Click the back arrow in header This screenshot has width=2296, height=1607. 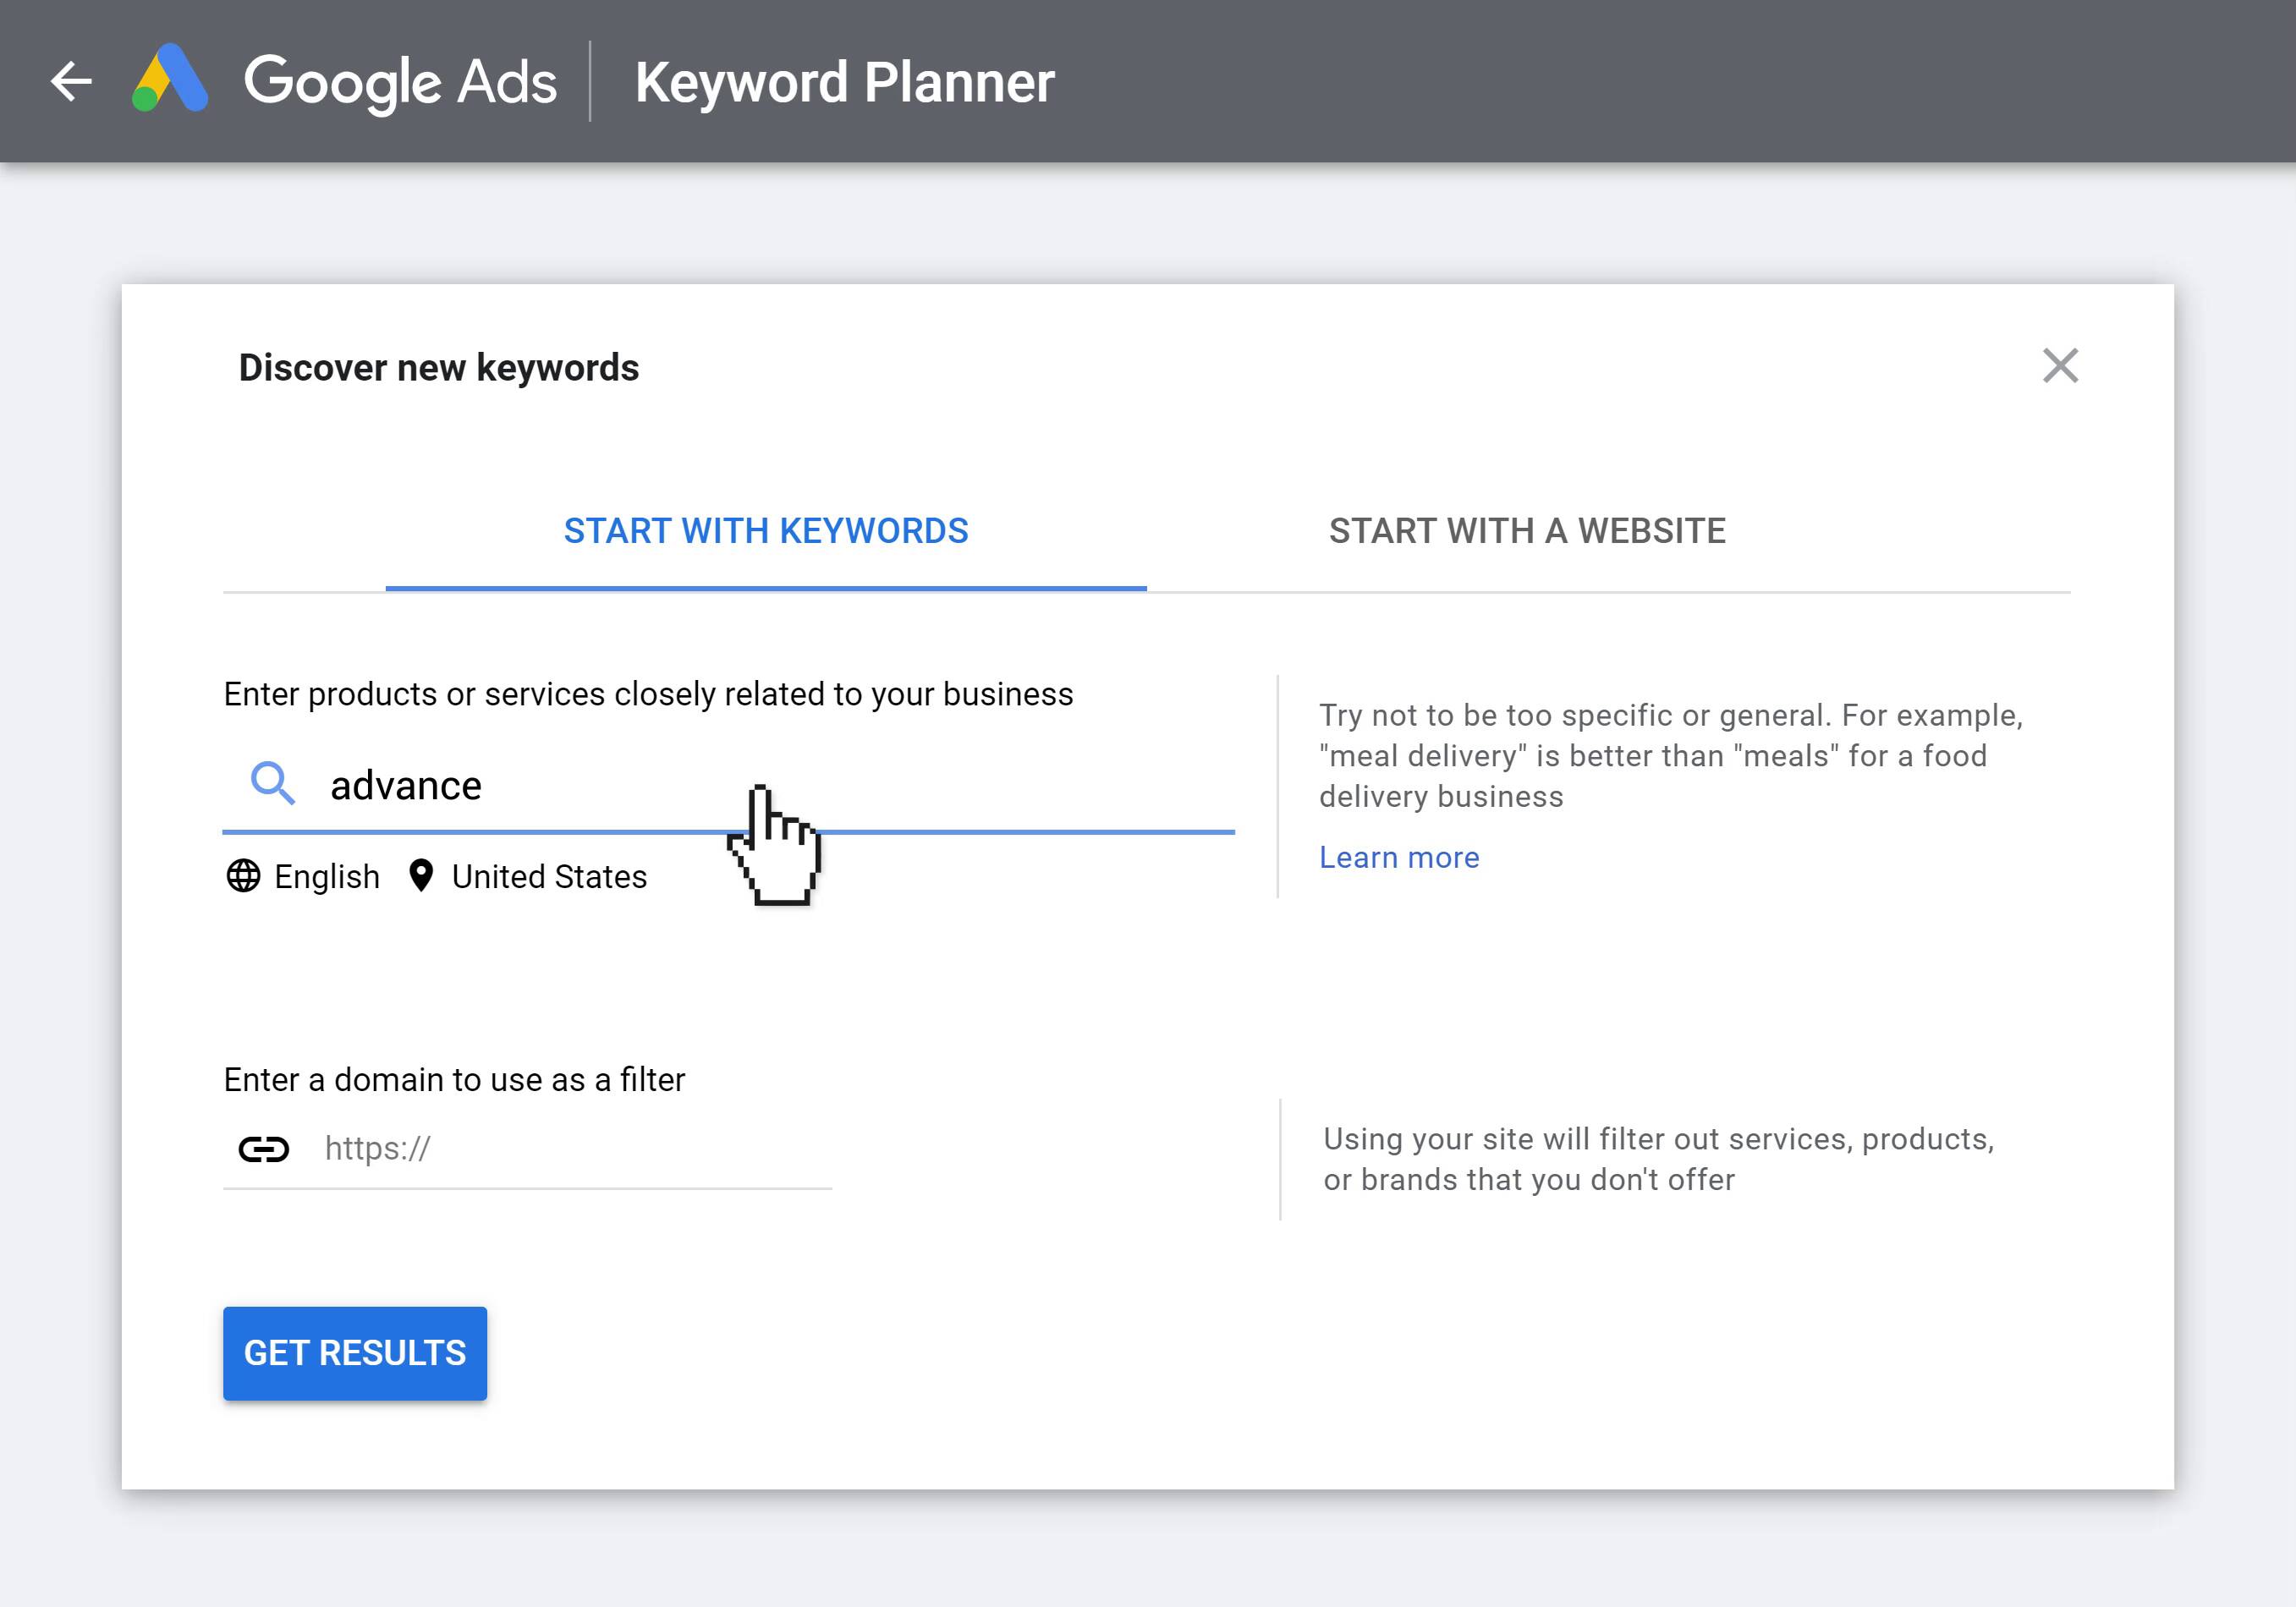pyautogui.click(x=71, y=81)
